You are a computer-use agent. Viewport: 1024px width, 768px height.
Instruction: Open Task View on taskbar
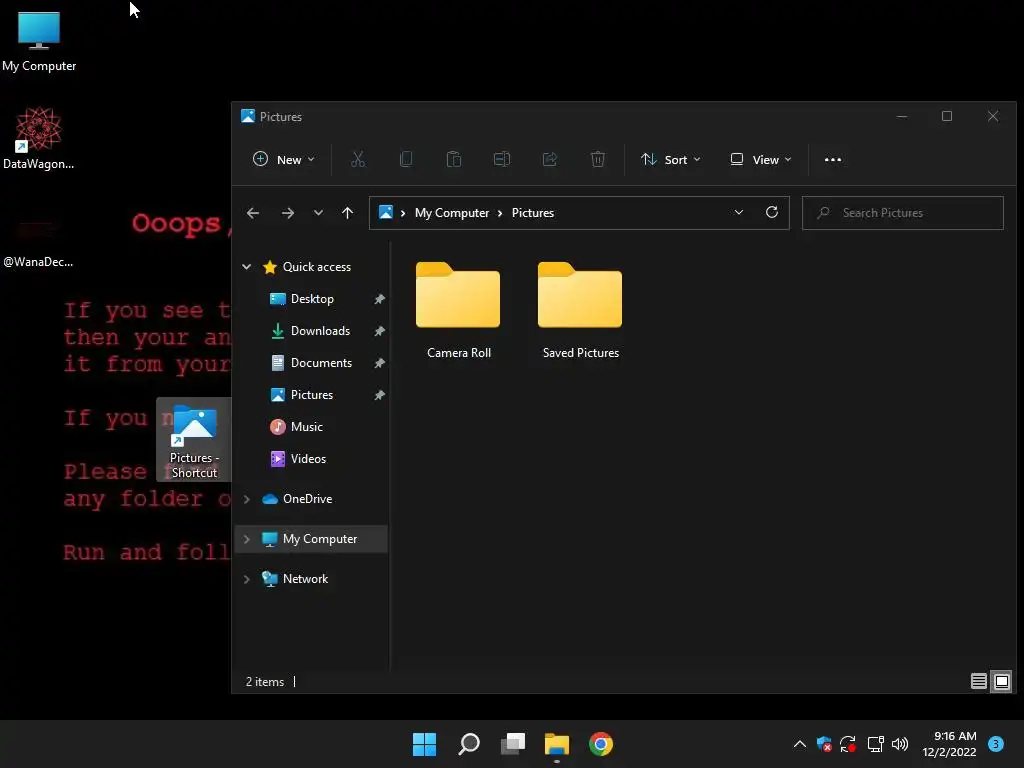tap(513, 744)
